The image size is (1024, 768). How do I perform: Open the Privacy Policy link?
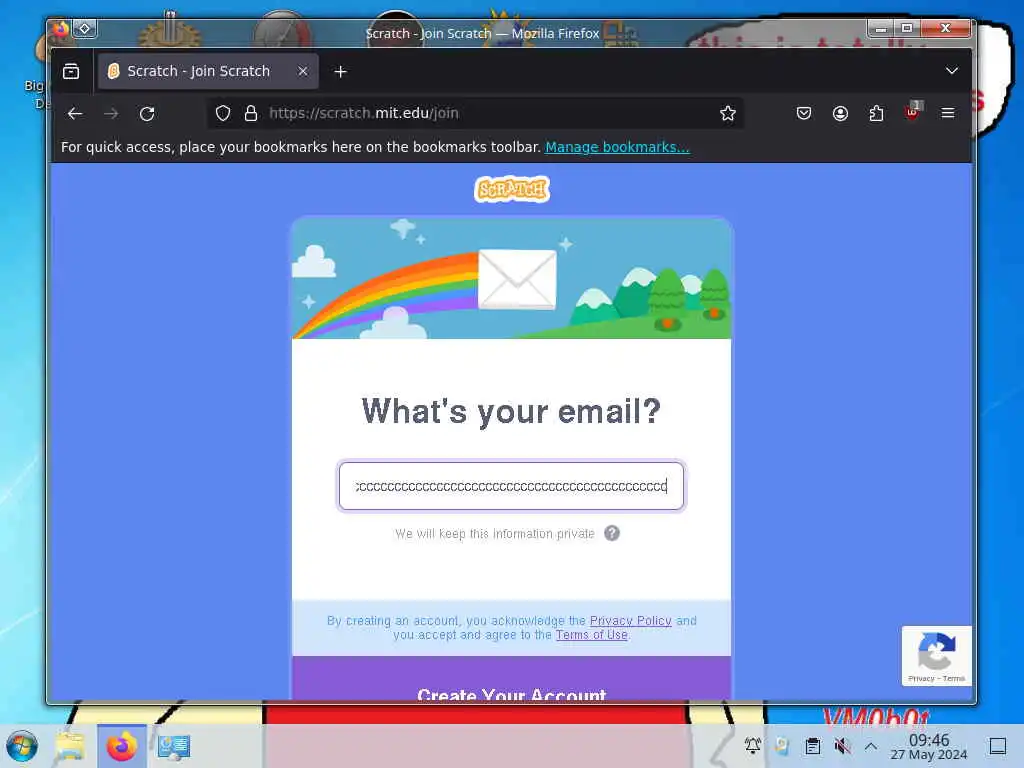631,620
